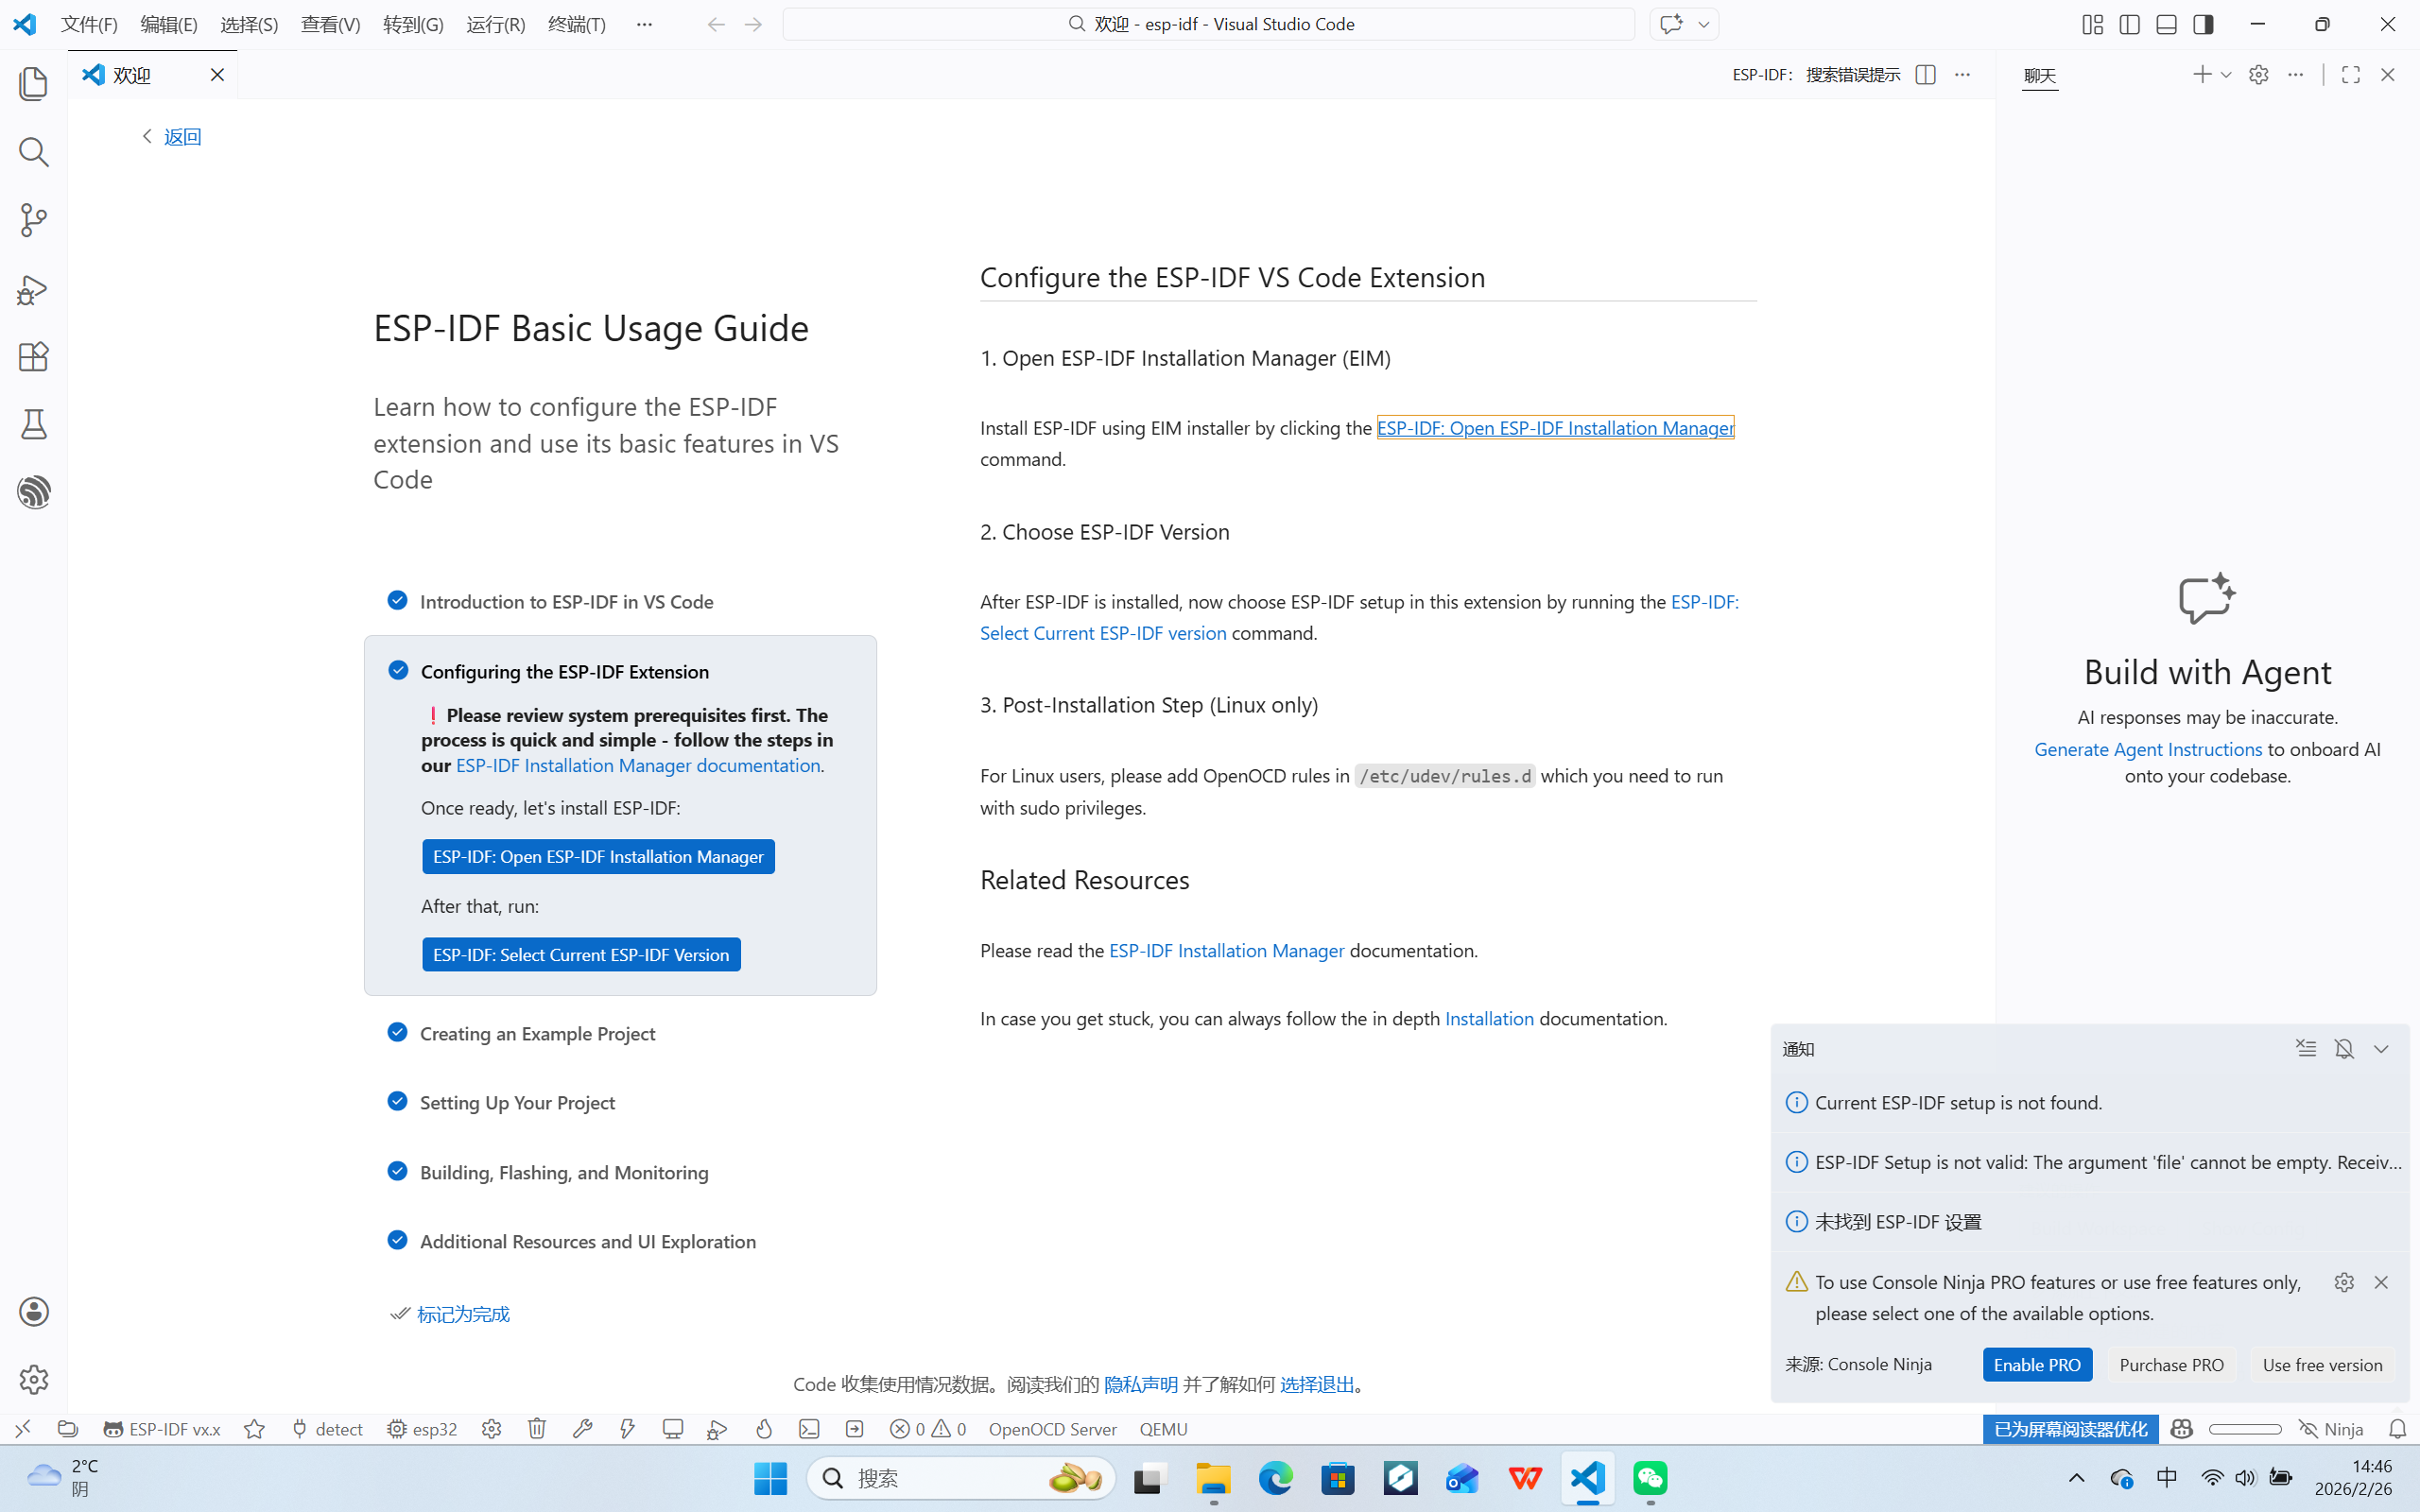The image size is (2420, 1512).
Task: Open the Source Control view
Action: tap(34, 220)
